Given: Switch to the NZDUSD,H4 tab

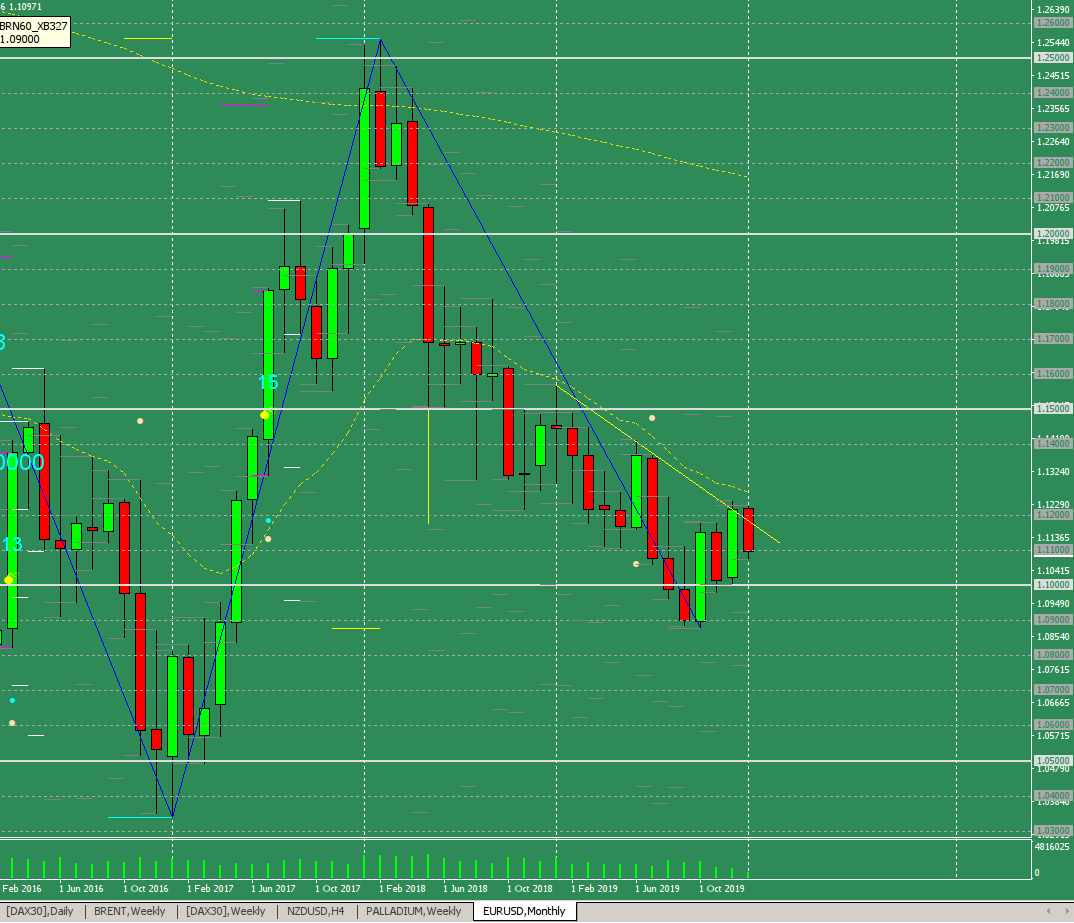Looking at the screenshot, I should tap(316, 911).
